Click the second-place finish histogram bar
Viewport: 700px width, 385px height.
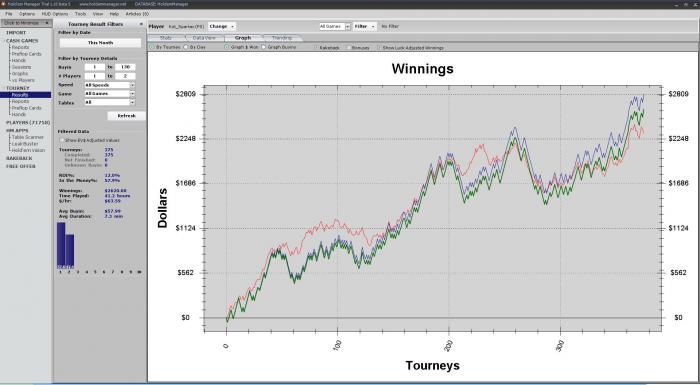pyautogui.click(x=70, y=251)
